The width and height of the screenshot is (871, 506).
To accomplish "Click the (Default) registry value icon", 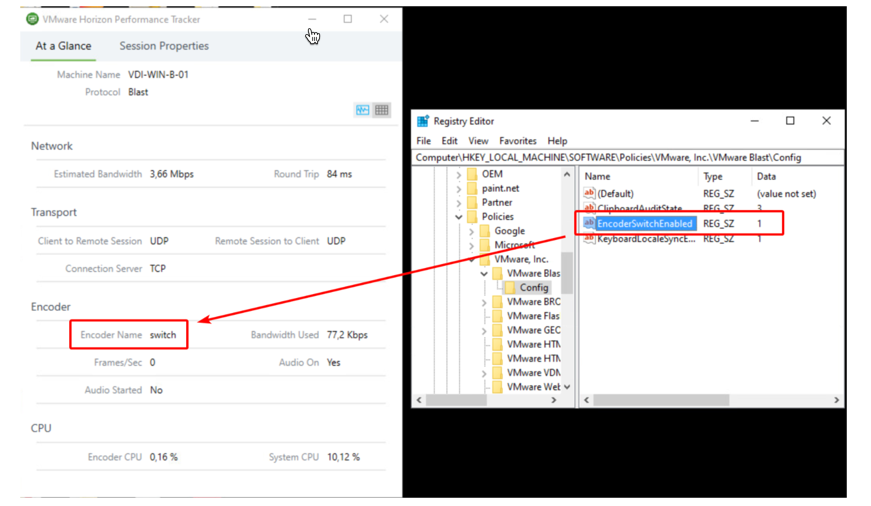I will [589, 194].
